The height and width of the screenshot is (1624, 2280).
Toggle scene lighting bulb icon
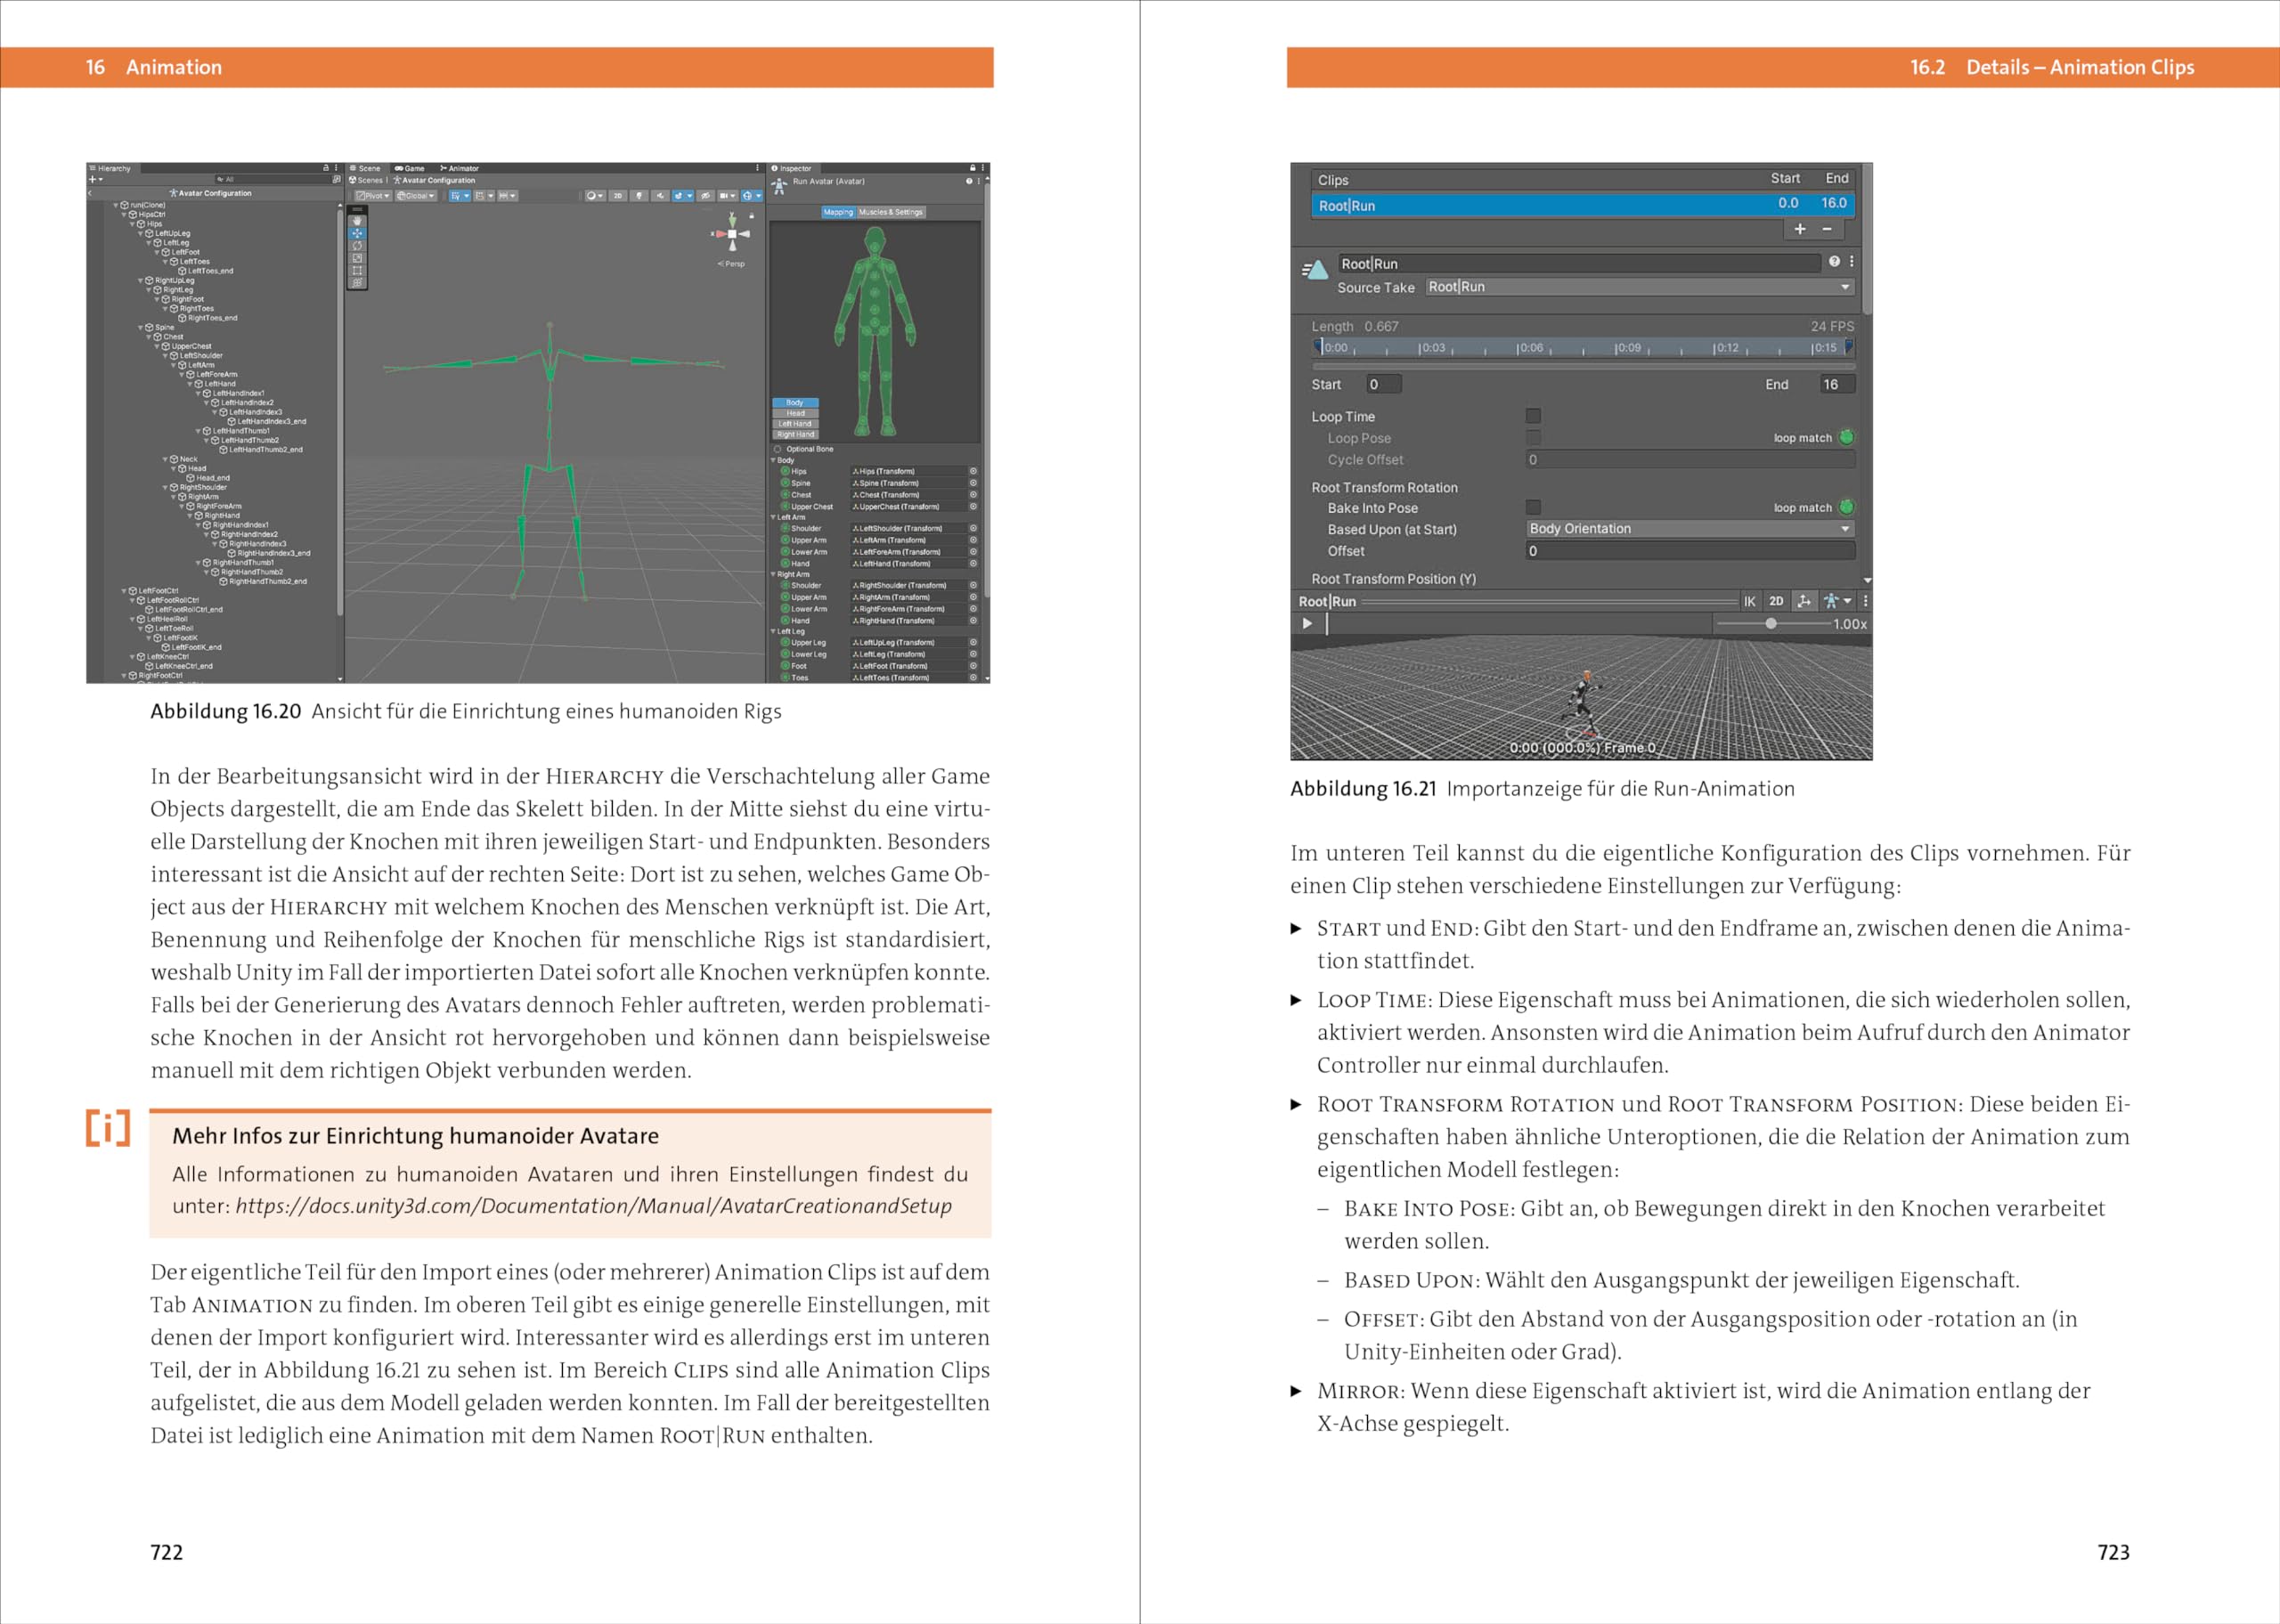coord(640,196)
